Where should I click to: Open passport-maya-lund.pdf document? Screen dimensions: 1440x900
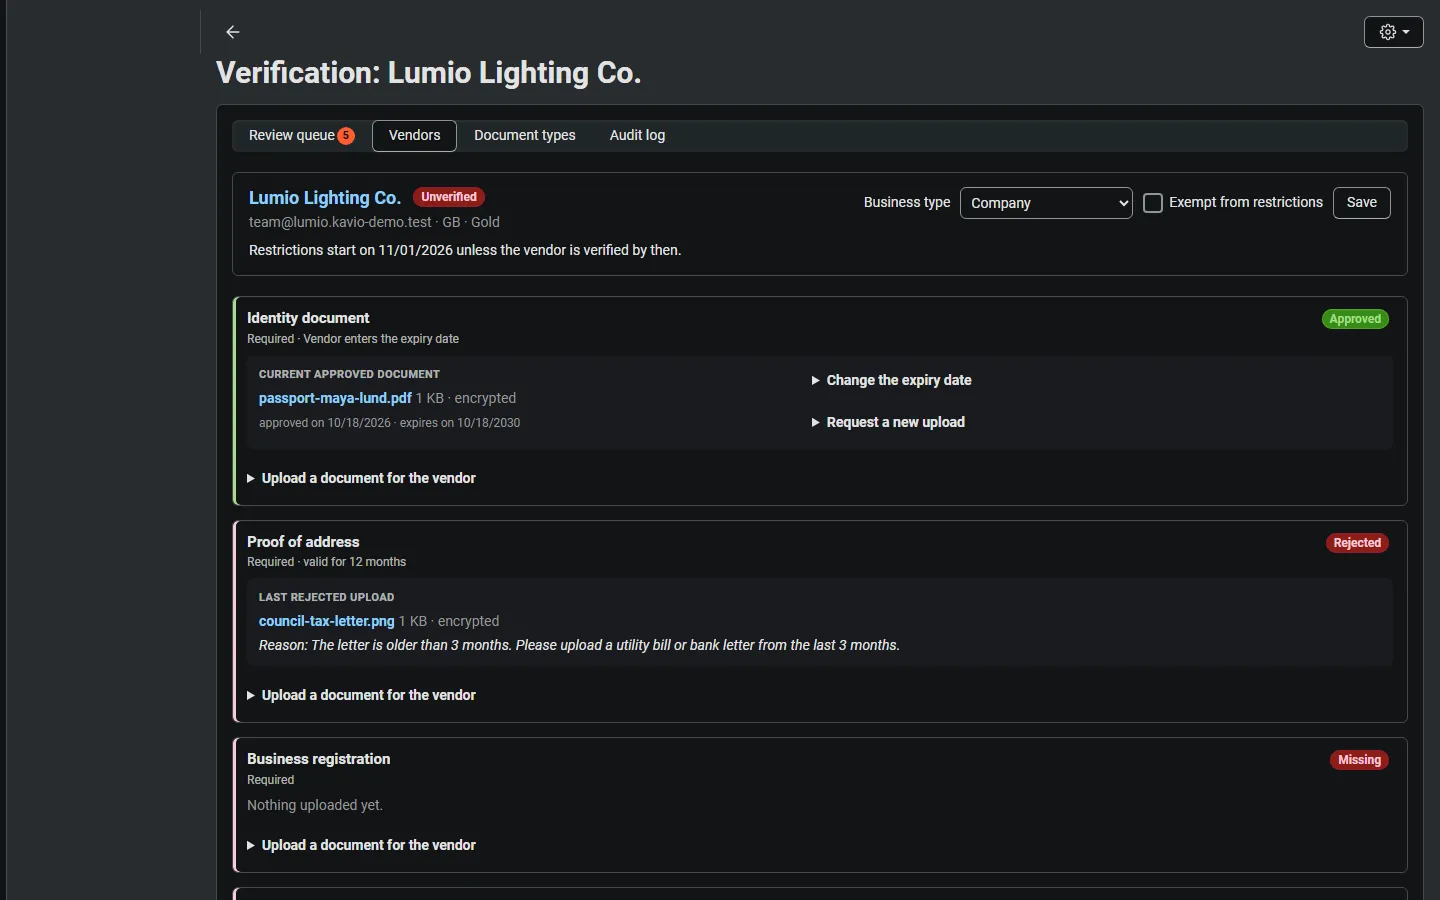click(335, 398)
